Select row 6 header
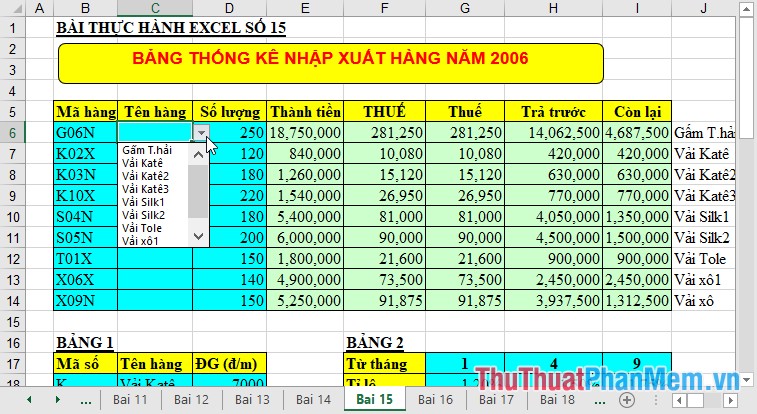The height and width of the screenshot is (414, 757). (x=12, y=133)
